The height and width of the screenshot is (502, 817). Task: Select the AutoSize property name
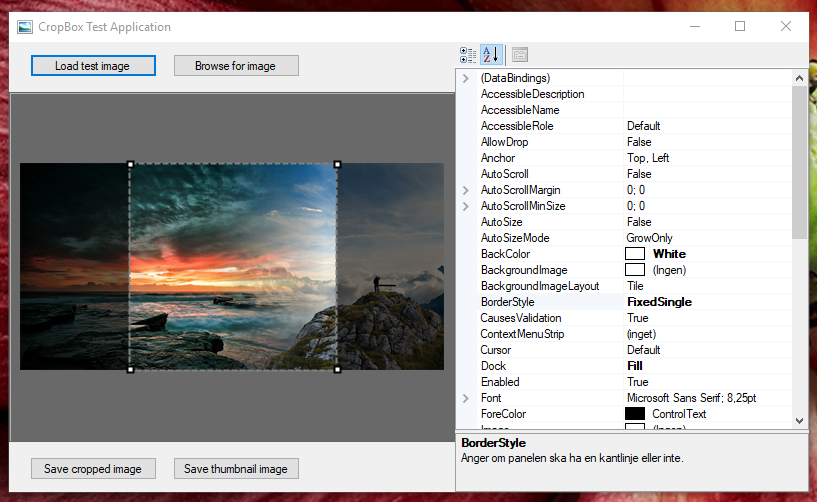501,222
